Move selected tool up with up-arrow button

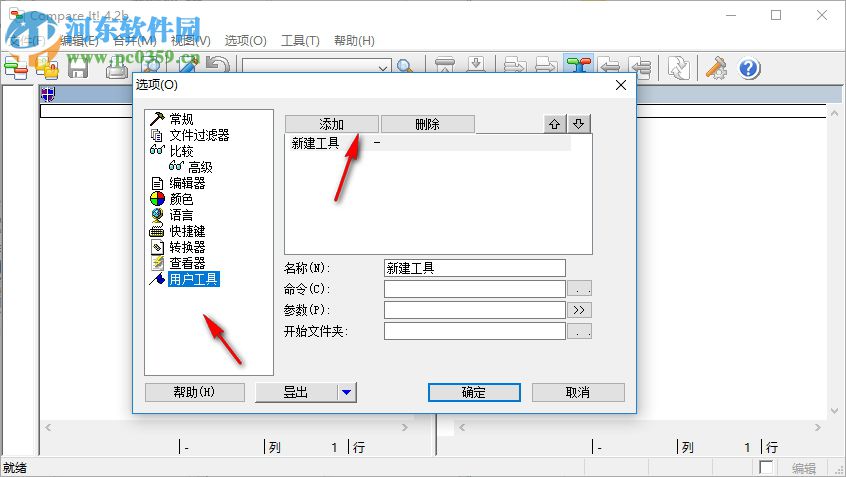pos(554,124)
